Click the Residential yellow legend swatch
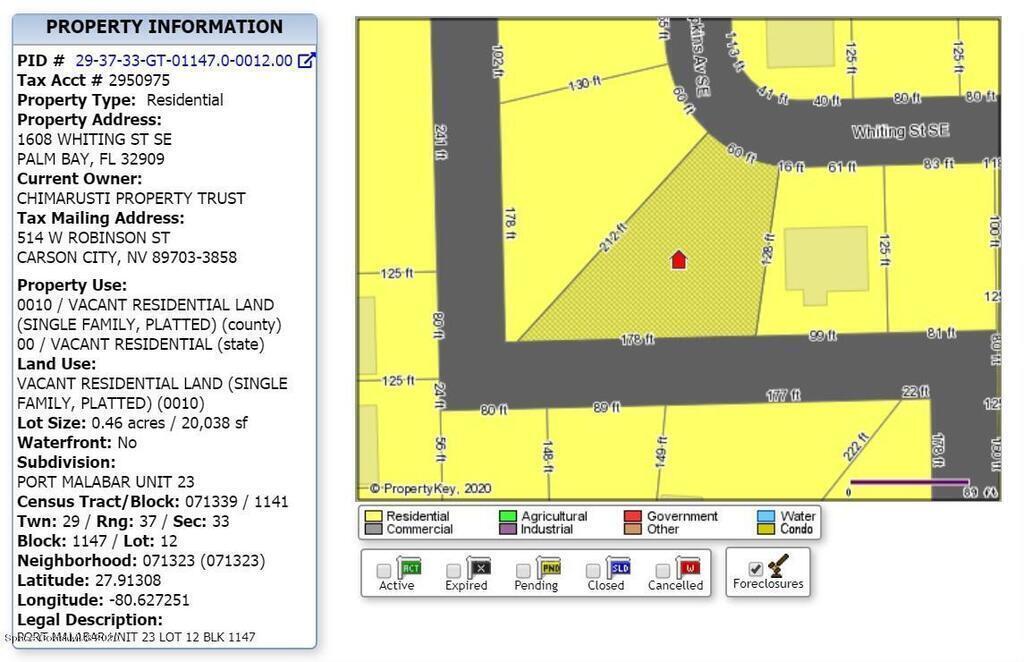Image resolution: width=1024 pixels, height=662 pixels. click(x=373, y=516)
